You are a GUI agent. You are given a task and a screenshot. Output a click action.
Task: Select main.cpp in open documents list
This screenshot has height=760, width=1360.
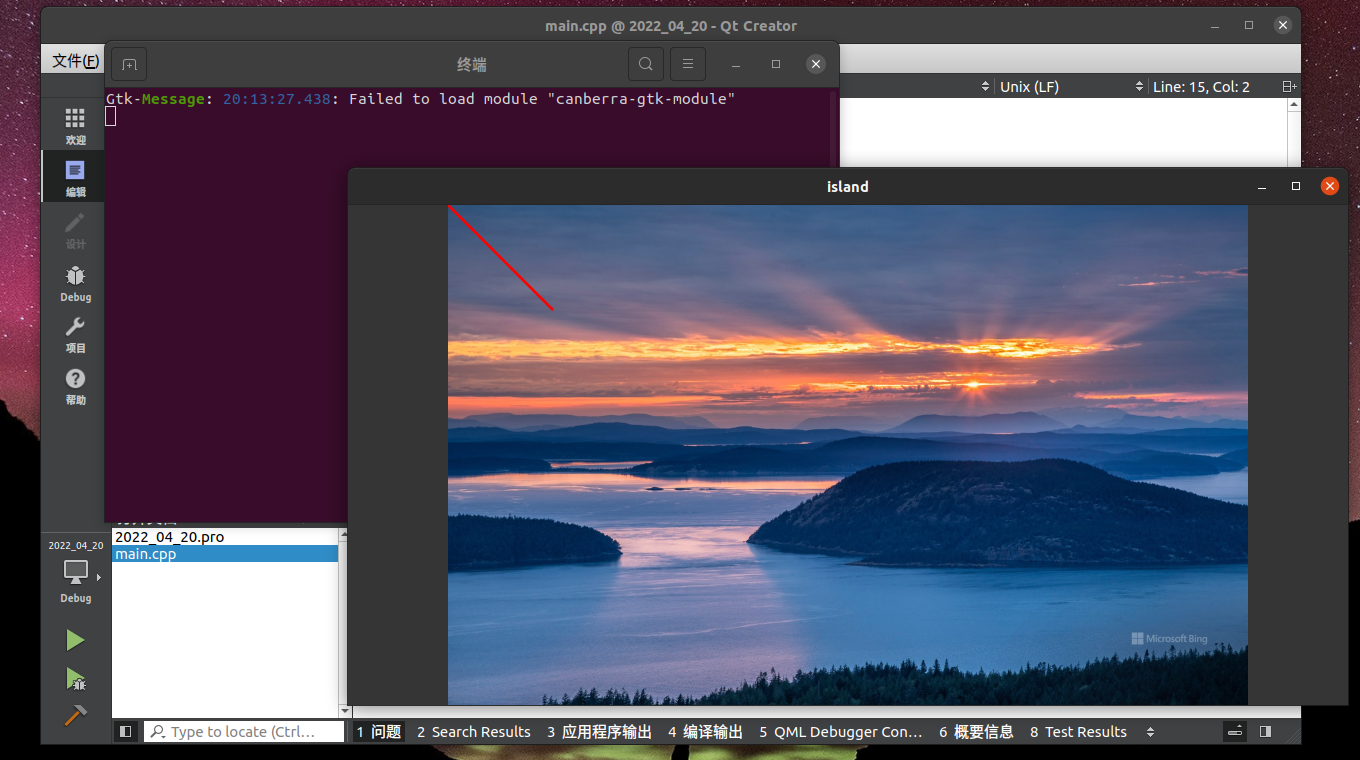click(x=225, y=554)
